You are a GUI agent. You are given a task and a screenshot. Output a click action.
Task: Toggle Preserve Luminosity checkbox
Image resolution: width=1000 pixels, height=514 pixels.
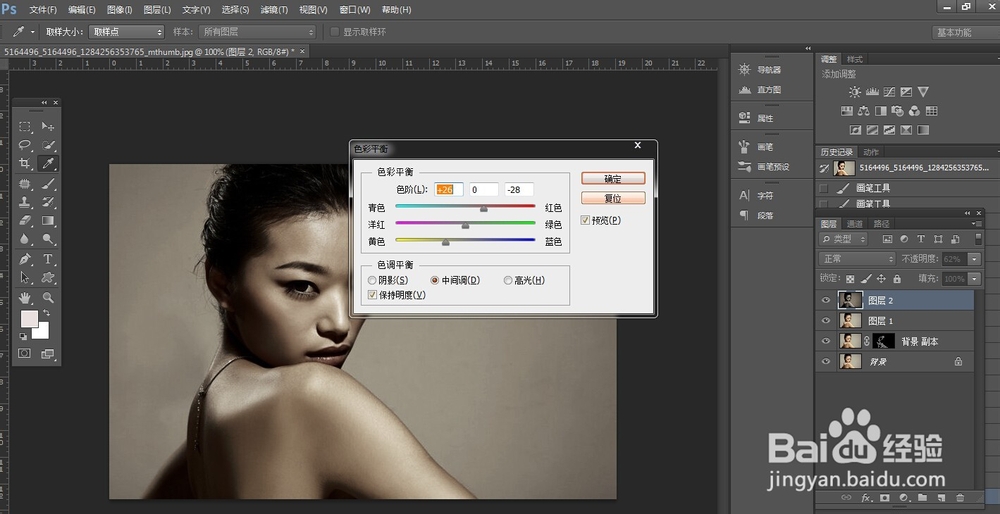click(372, 295)
